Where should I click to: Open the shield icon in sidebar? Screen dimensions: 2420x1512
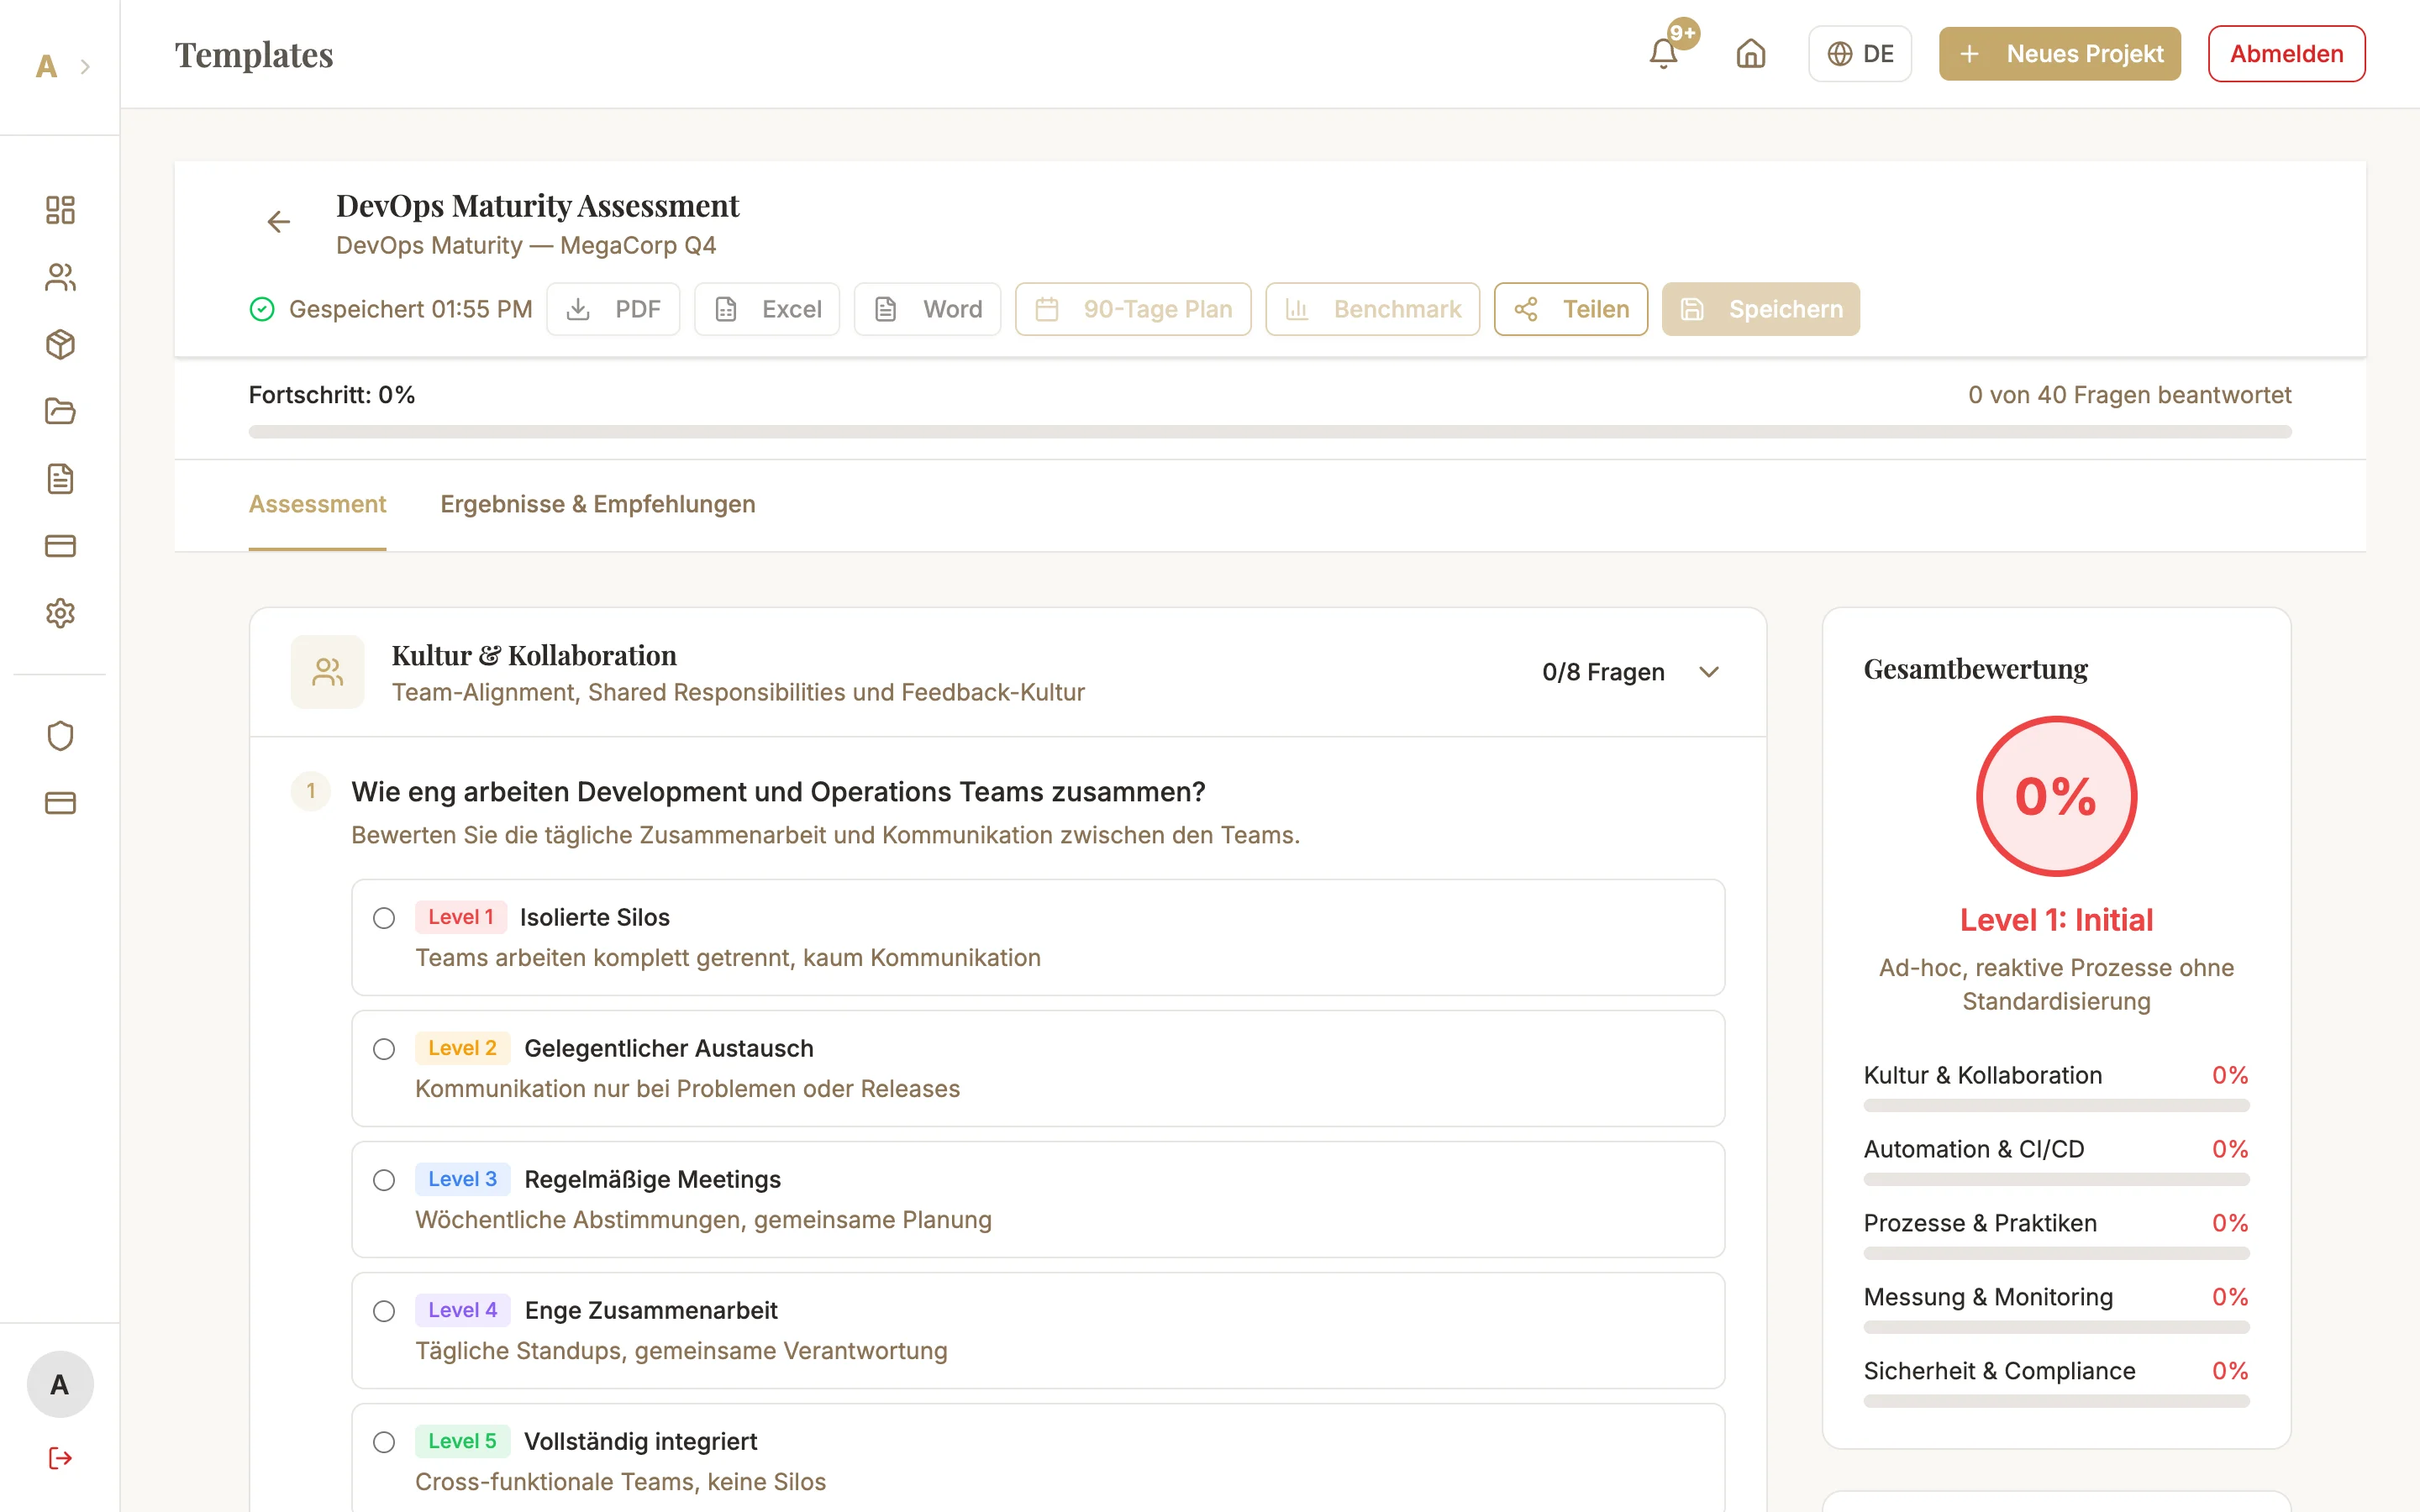pos(60,736)
